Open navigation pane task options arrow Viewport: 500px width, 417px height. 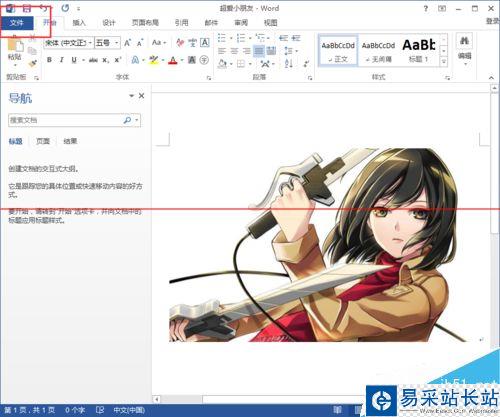point(132,96)
